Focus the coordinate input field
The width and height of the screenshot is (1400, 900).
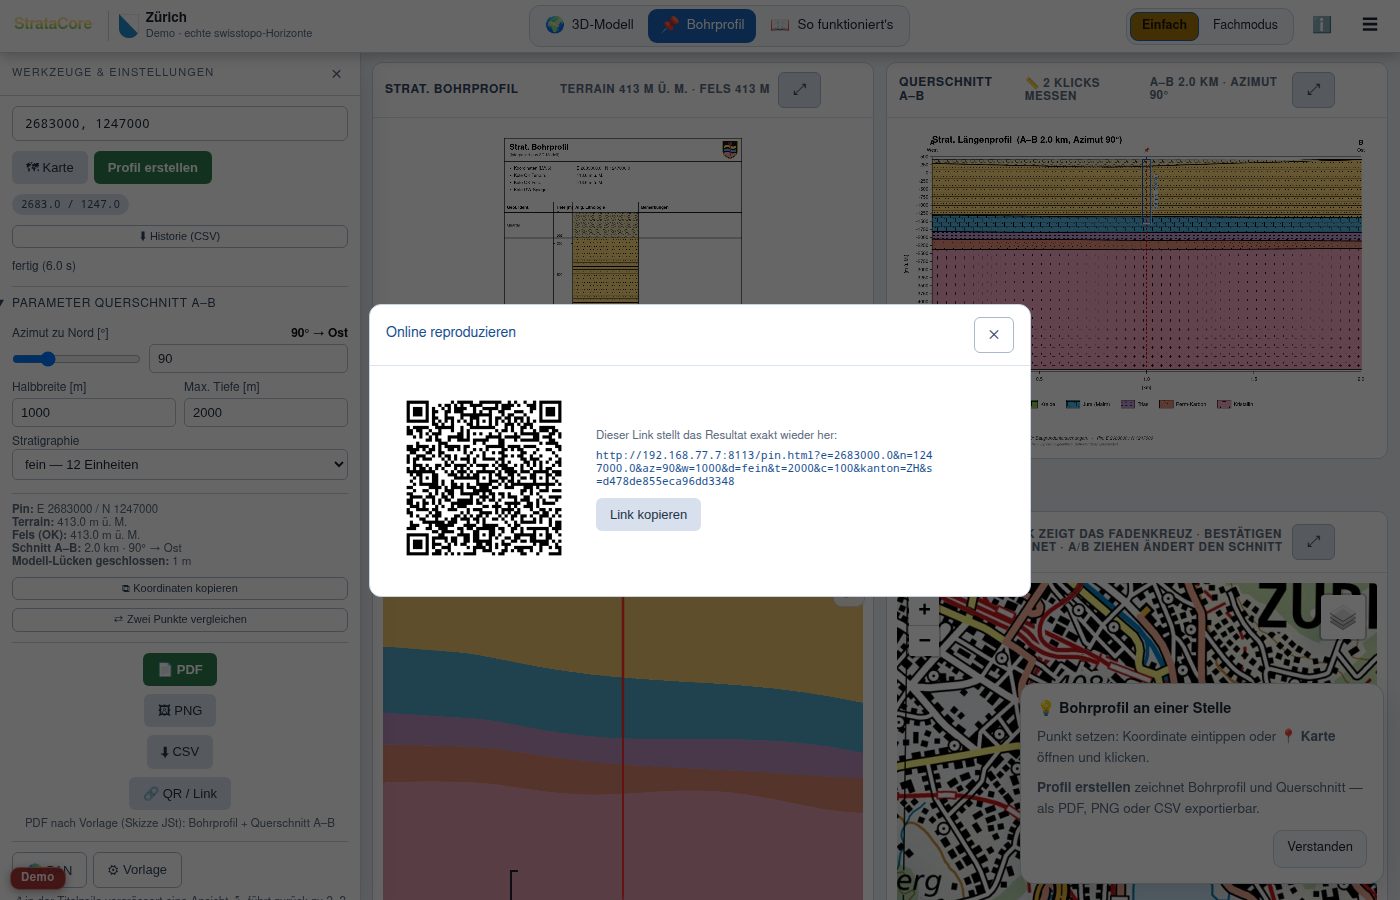[180, 124]
